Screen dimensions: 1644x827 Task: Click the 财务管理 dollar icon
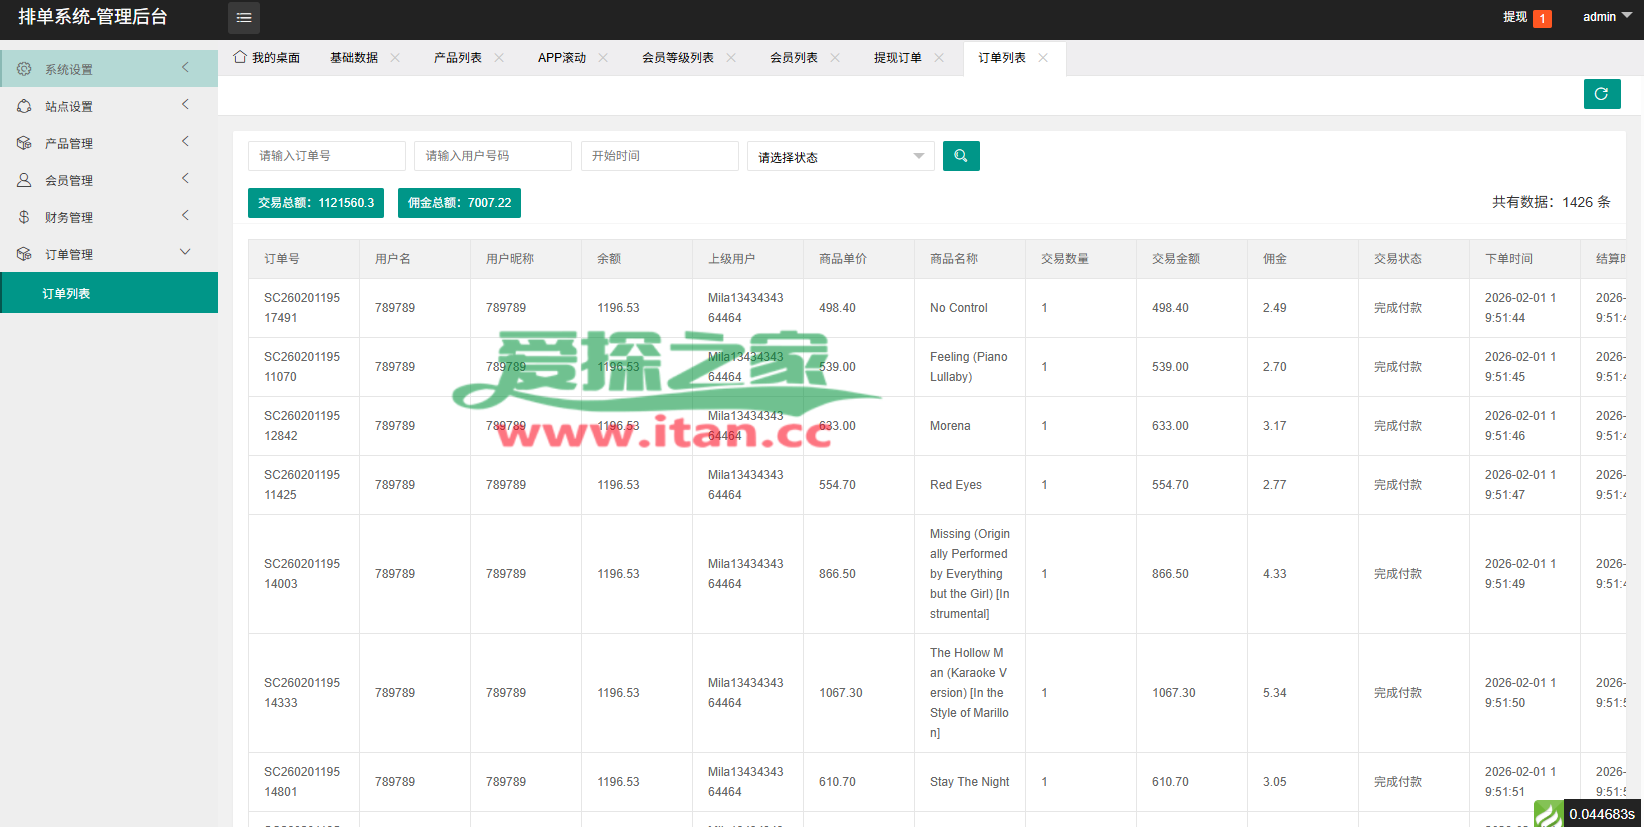point(24,217)
